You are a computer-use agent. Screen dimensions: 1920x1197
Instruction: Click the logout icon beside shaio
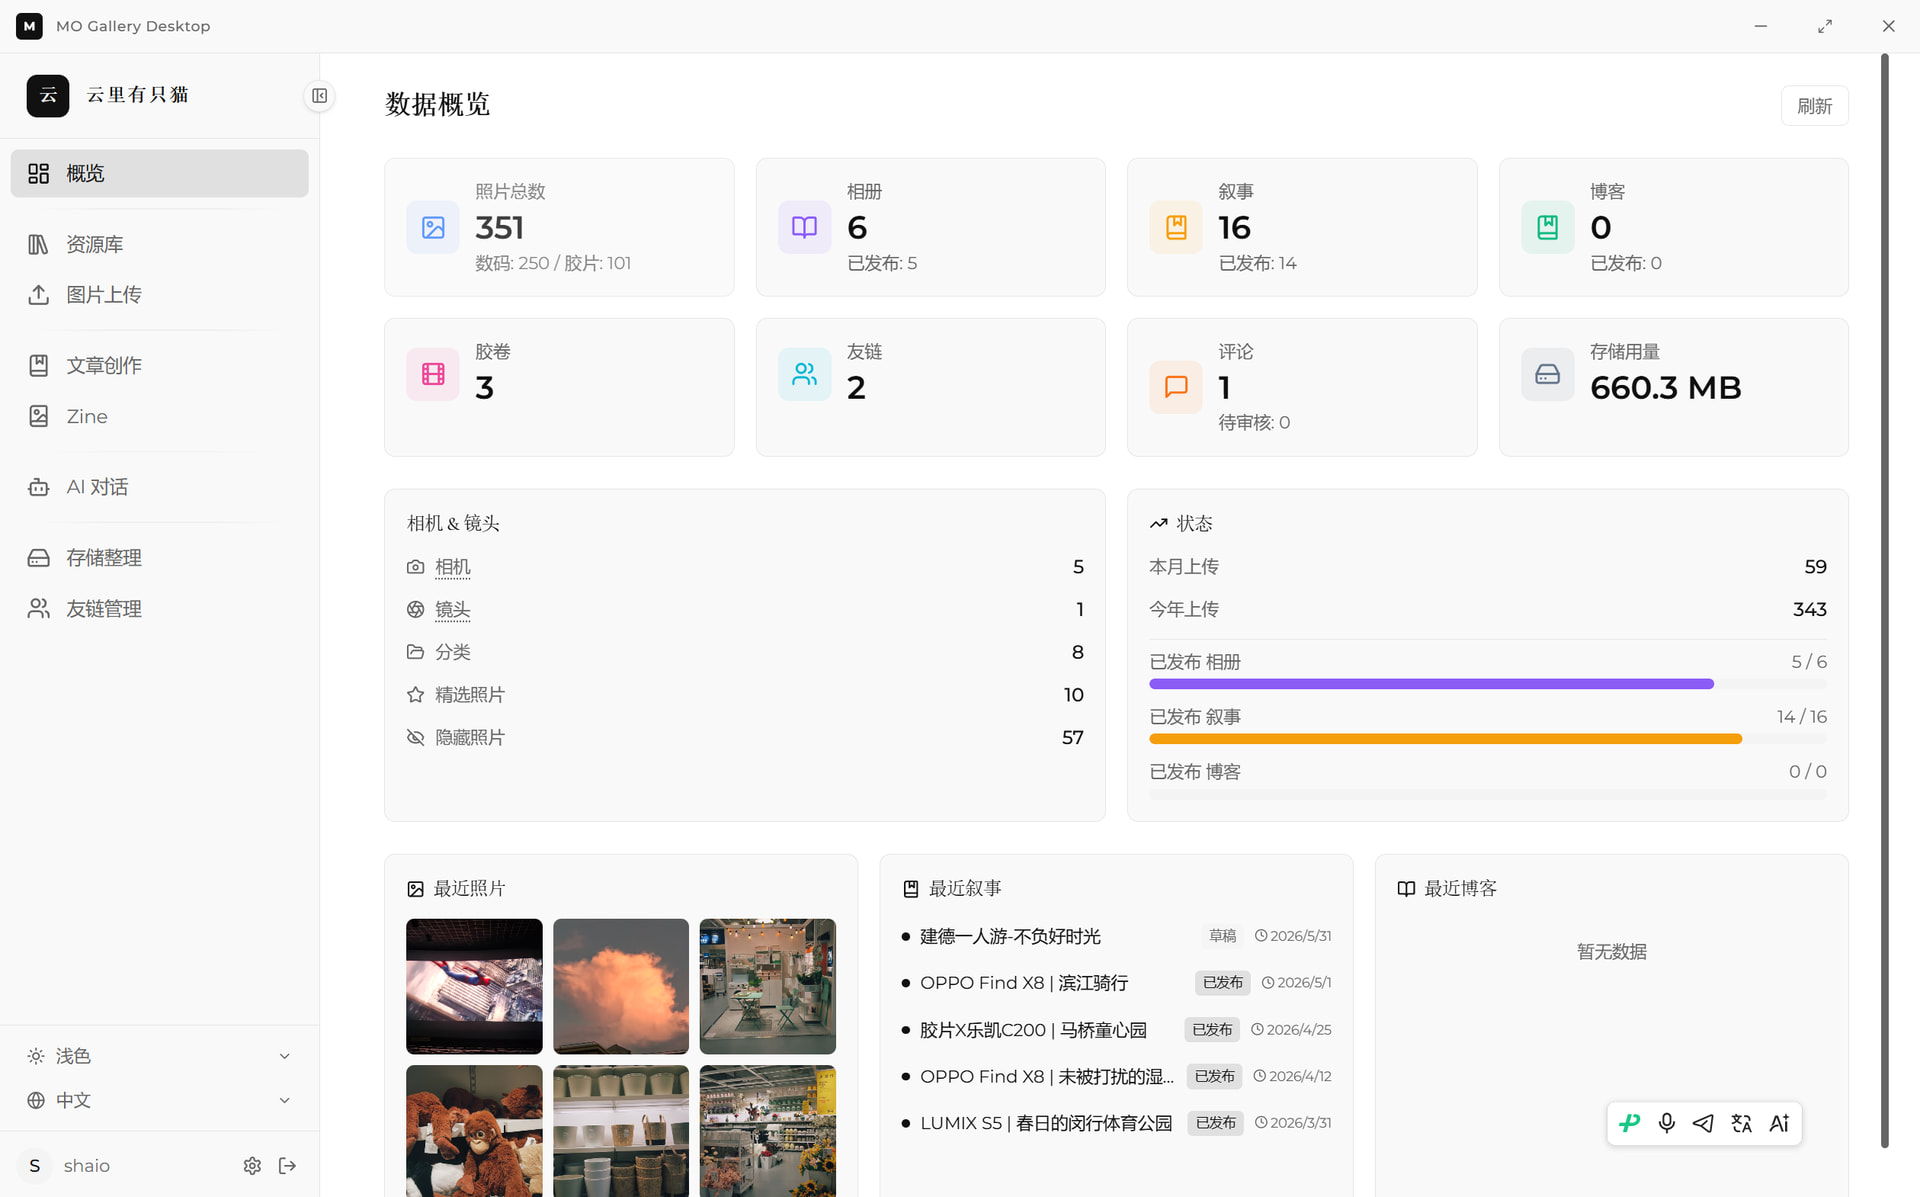(288, 1166)
